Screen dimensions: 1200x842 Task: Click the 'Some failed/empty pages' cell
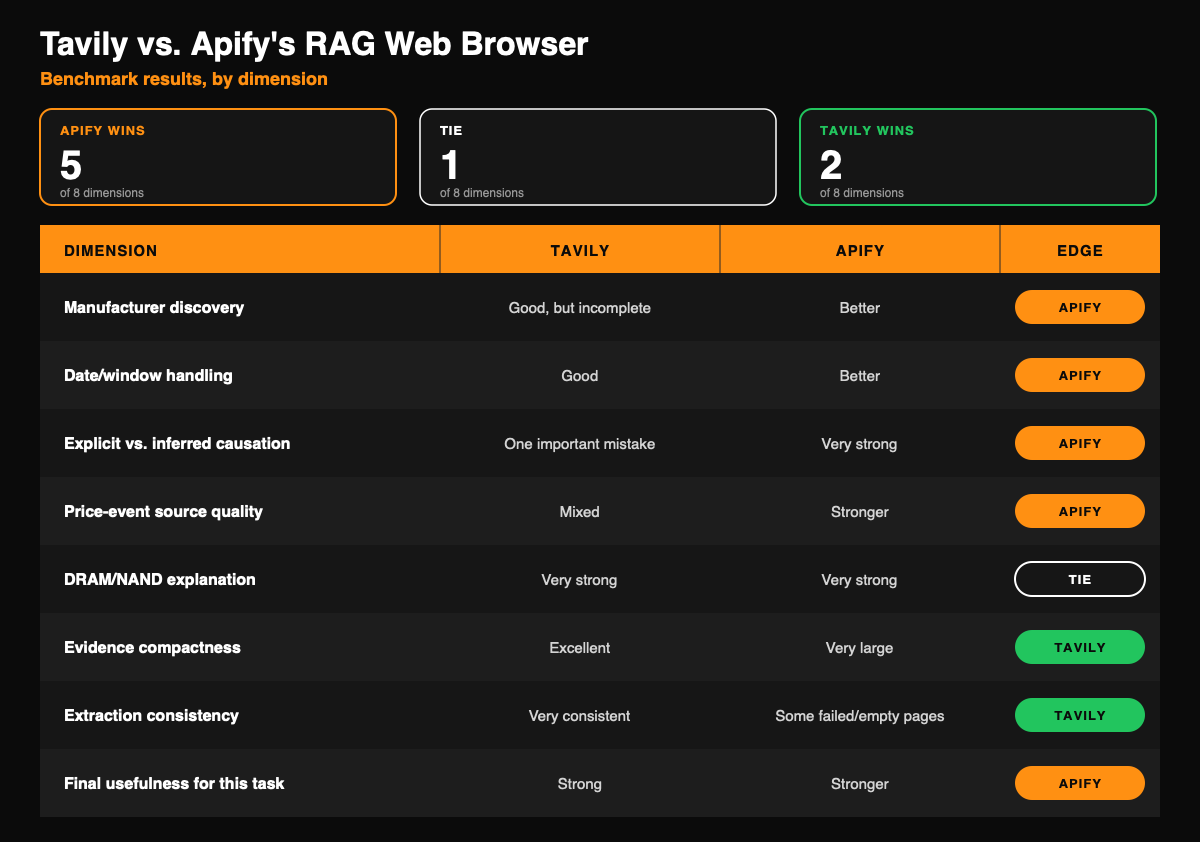coord(860,716)
